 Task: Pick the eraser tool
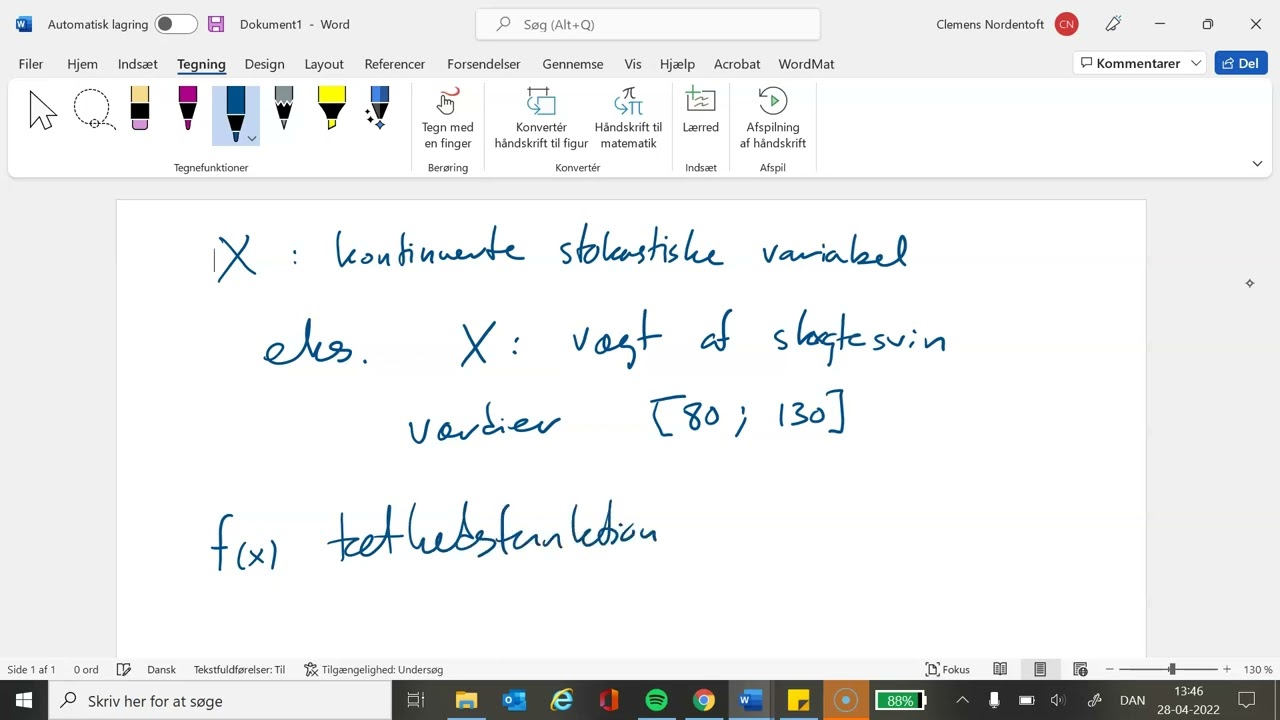[140, 108]
